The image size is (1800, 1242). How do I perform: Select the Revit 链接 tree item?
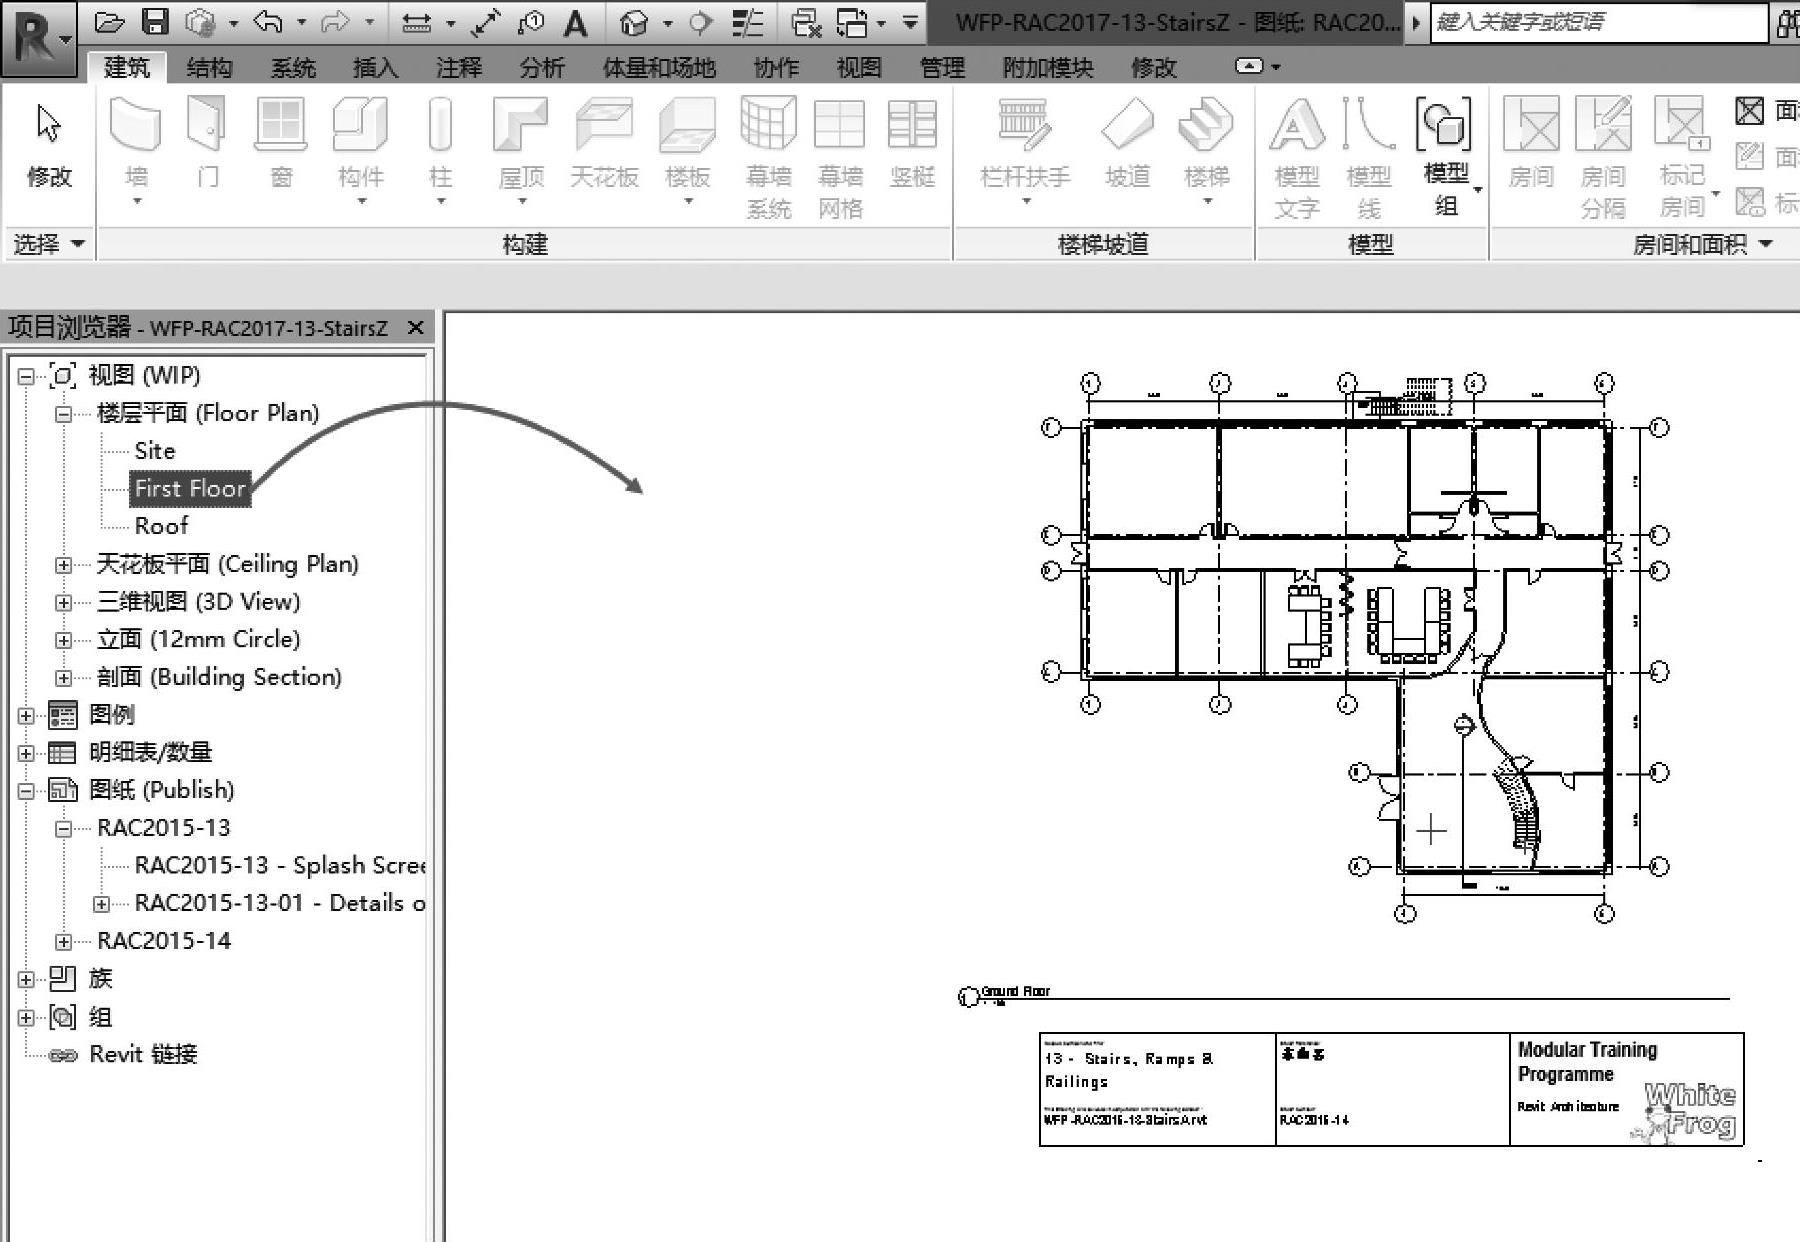[143, 1054]
